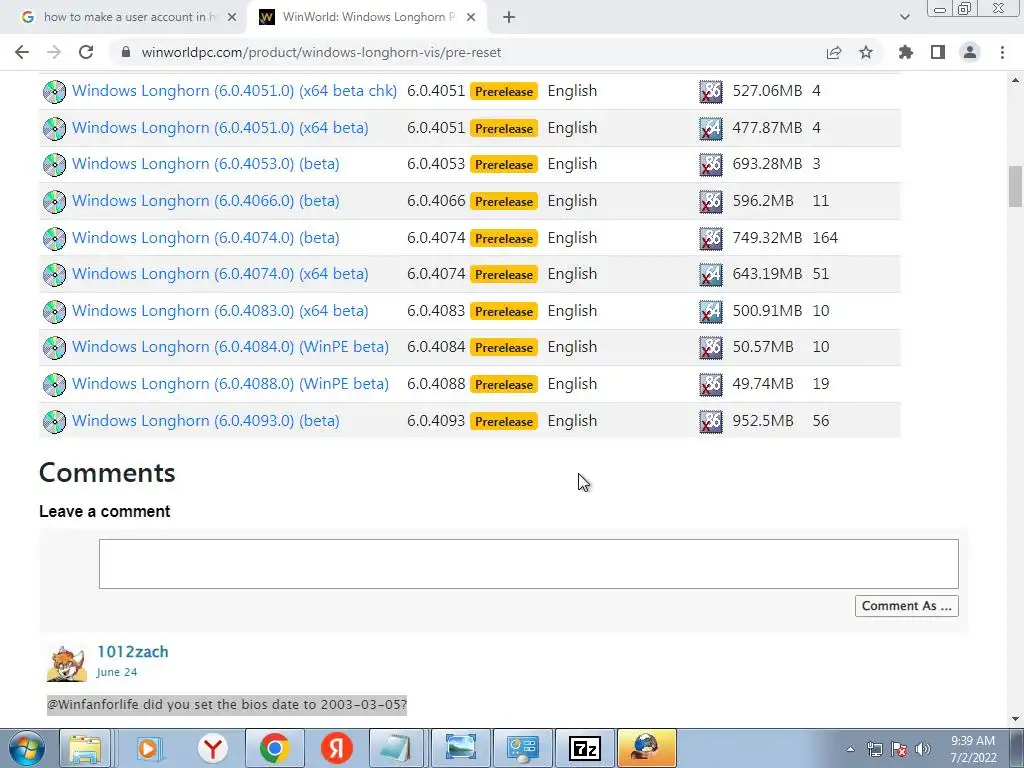Open the tab search chevron
The image size is (1024, 768).
(x=904, y=17)
